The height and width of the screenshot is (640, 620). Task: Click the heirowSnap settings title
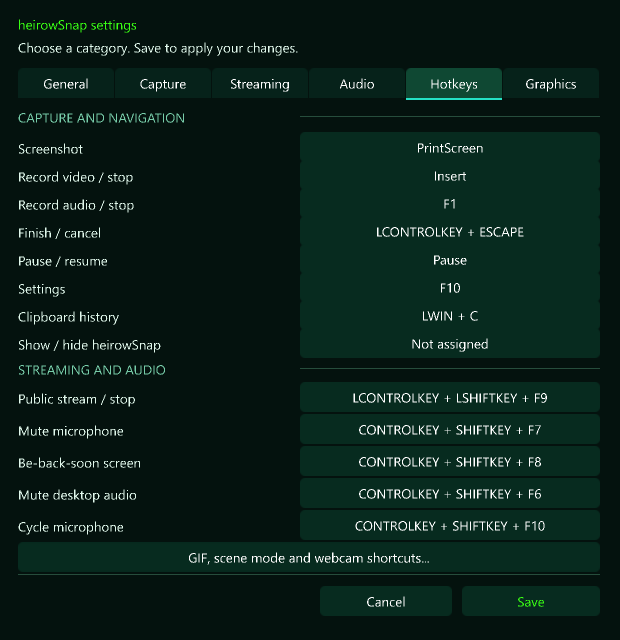[77, 25]
